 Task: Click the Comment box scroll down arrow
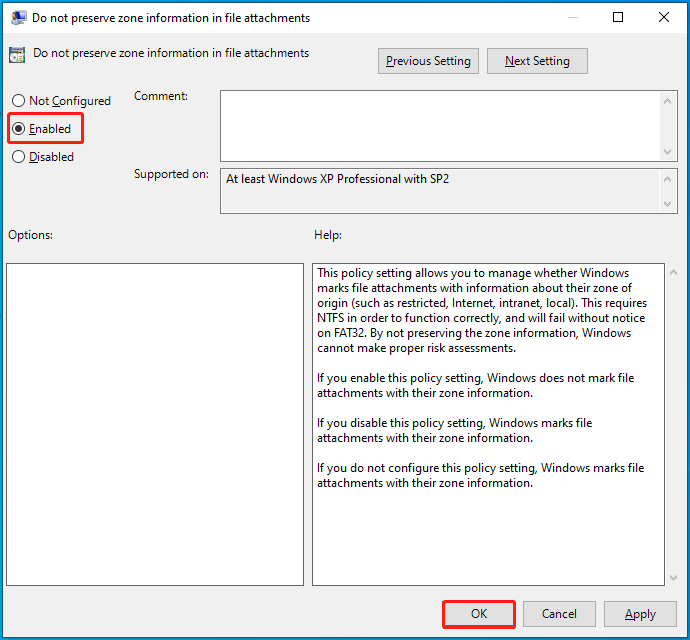point(668,152)
